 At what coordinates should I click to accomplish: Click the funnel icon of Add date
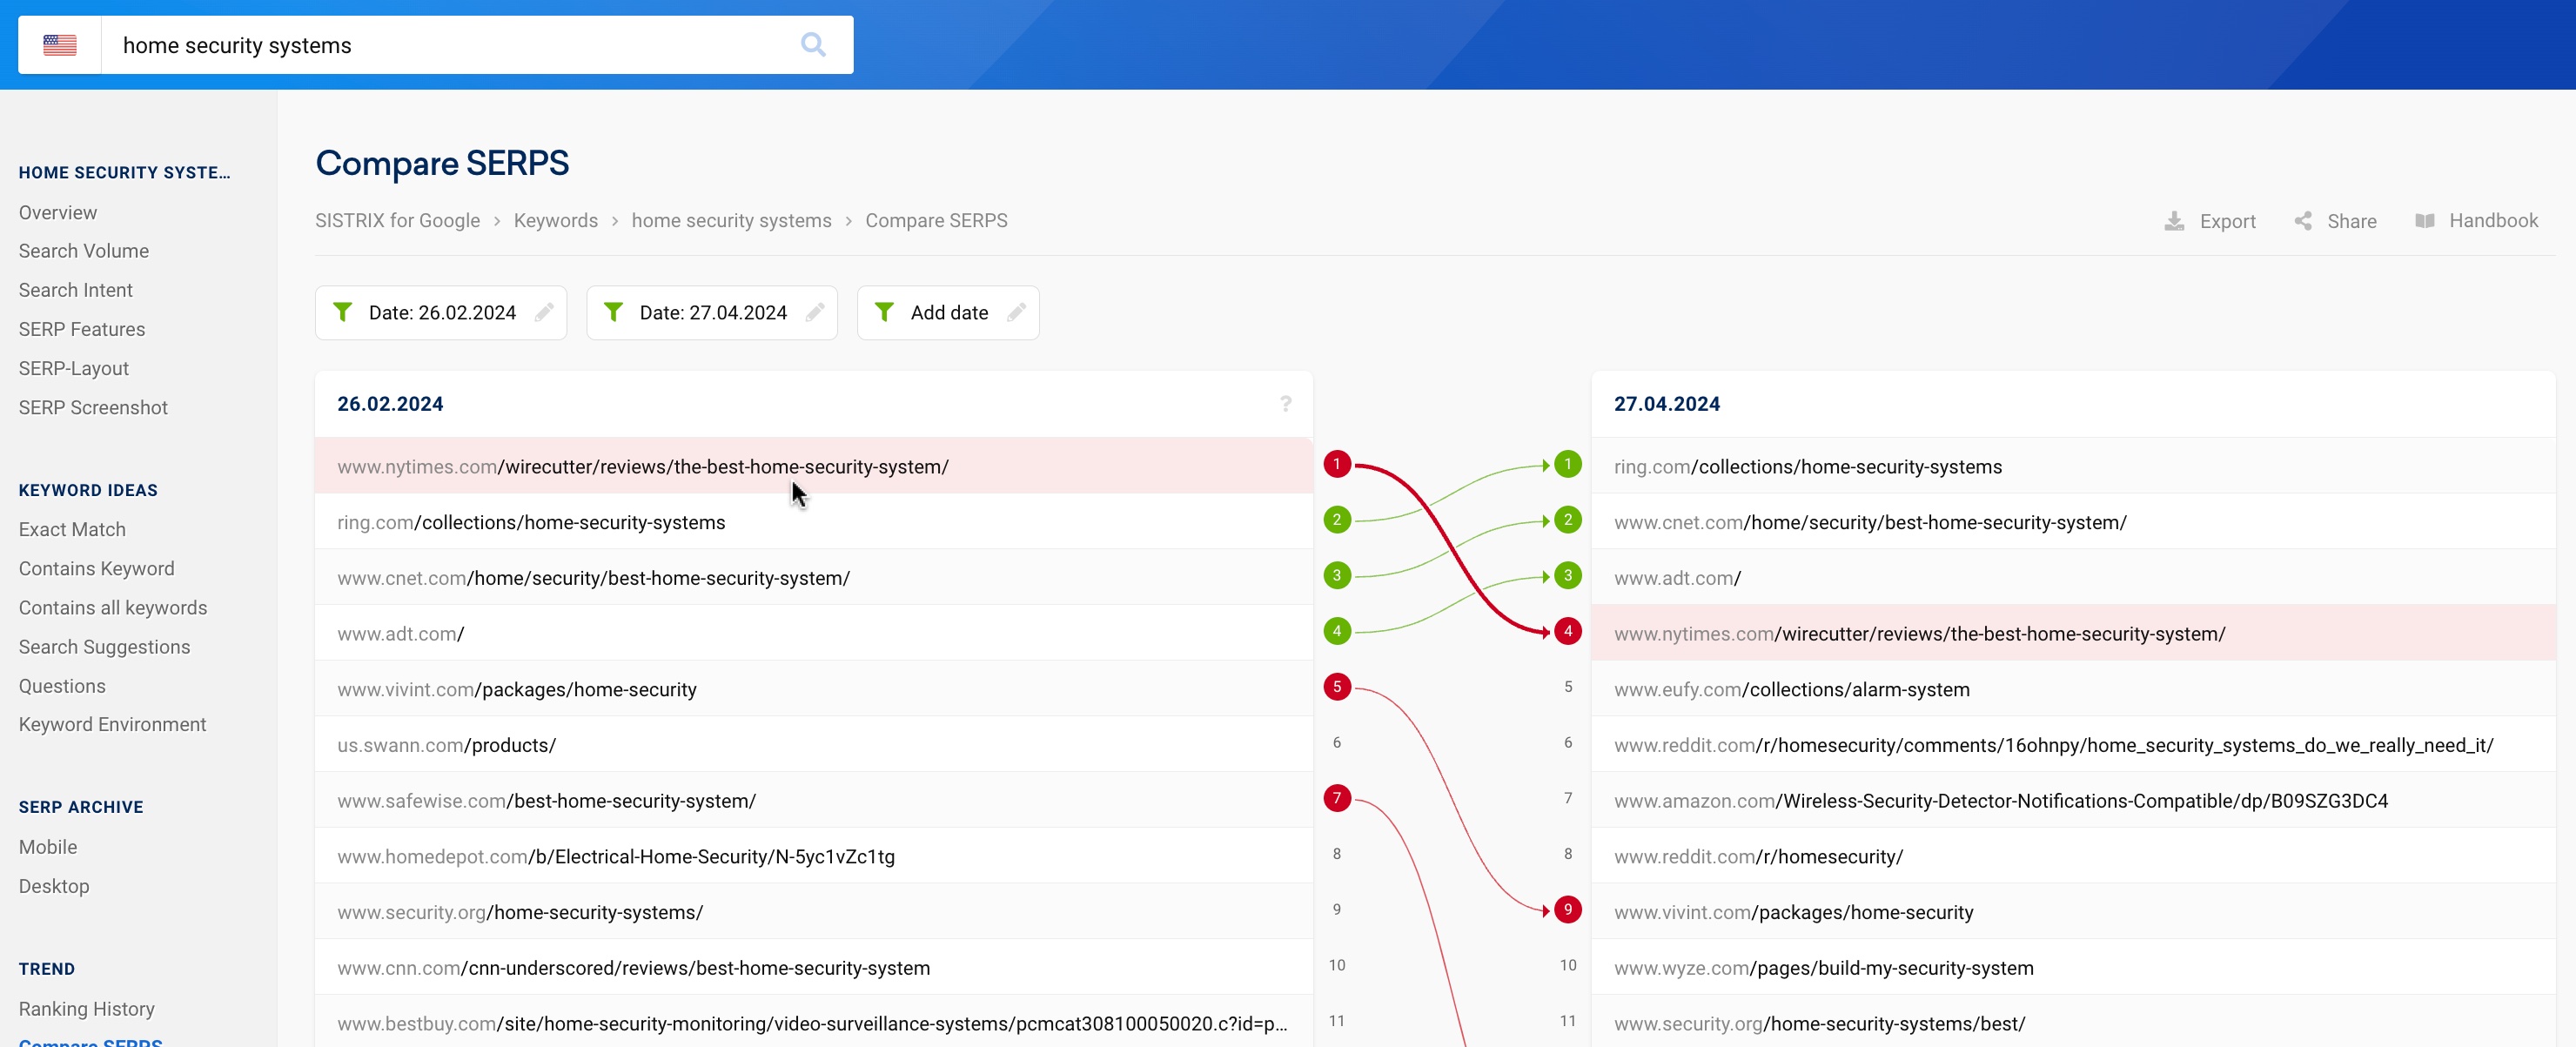click(x=884, y=312)
